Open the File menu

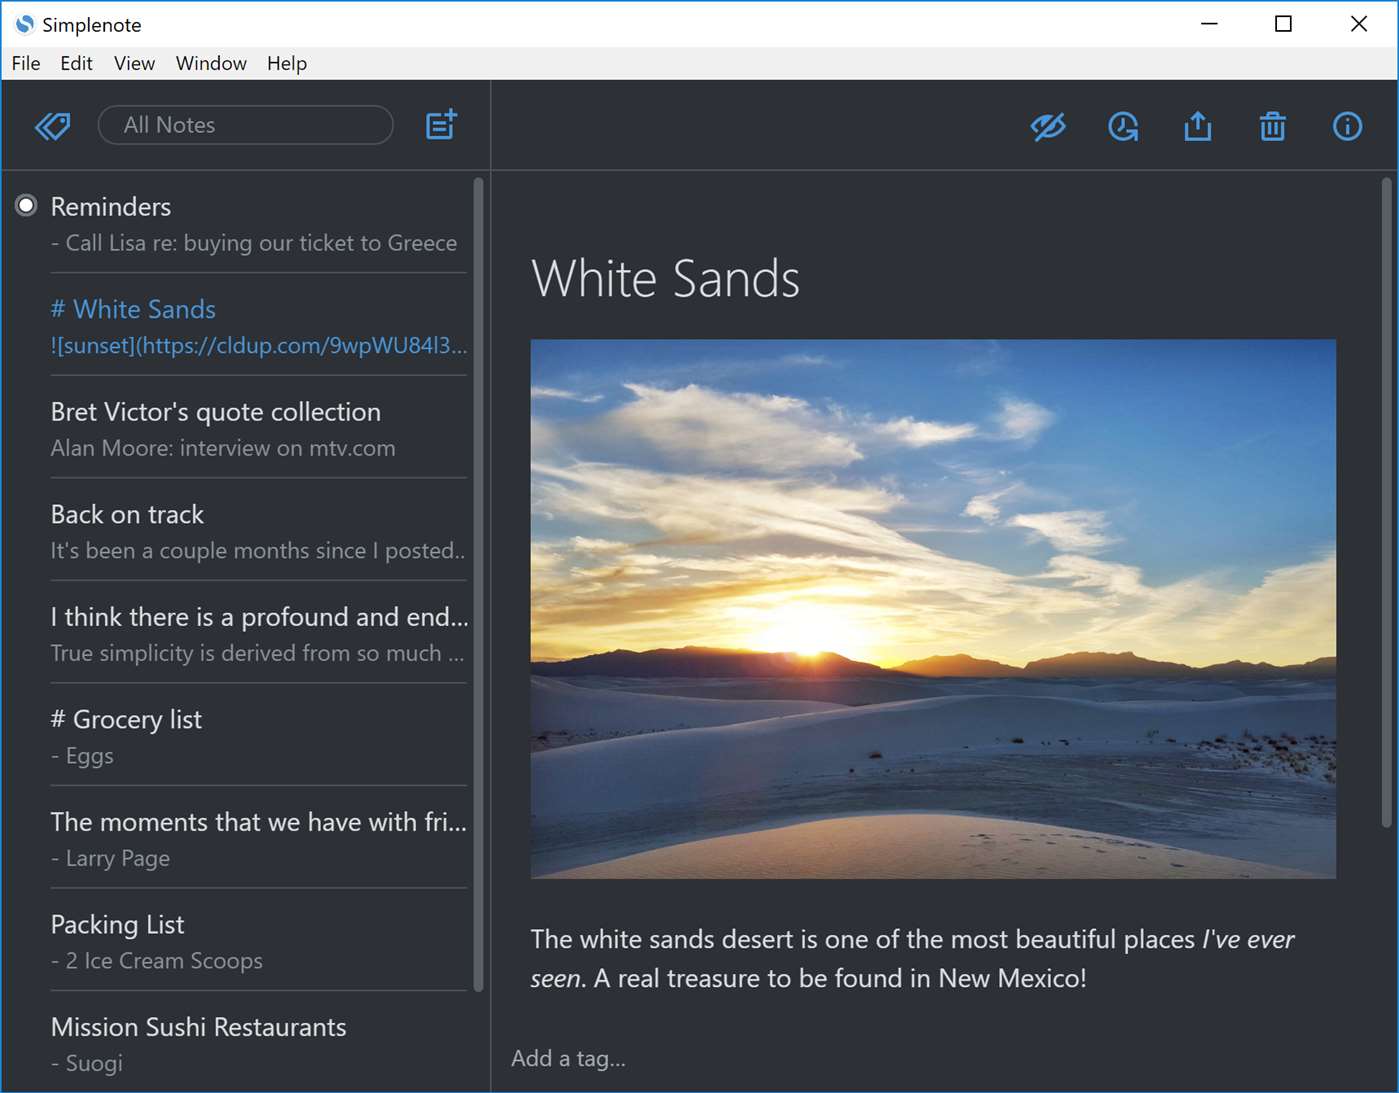(25, 62)
